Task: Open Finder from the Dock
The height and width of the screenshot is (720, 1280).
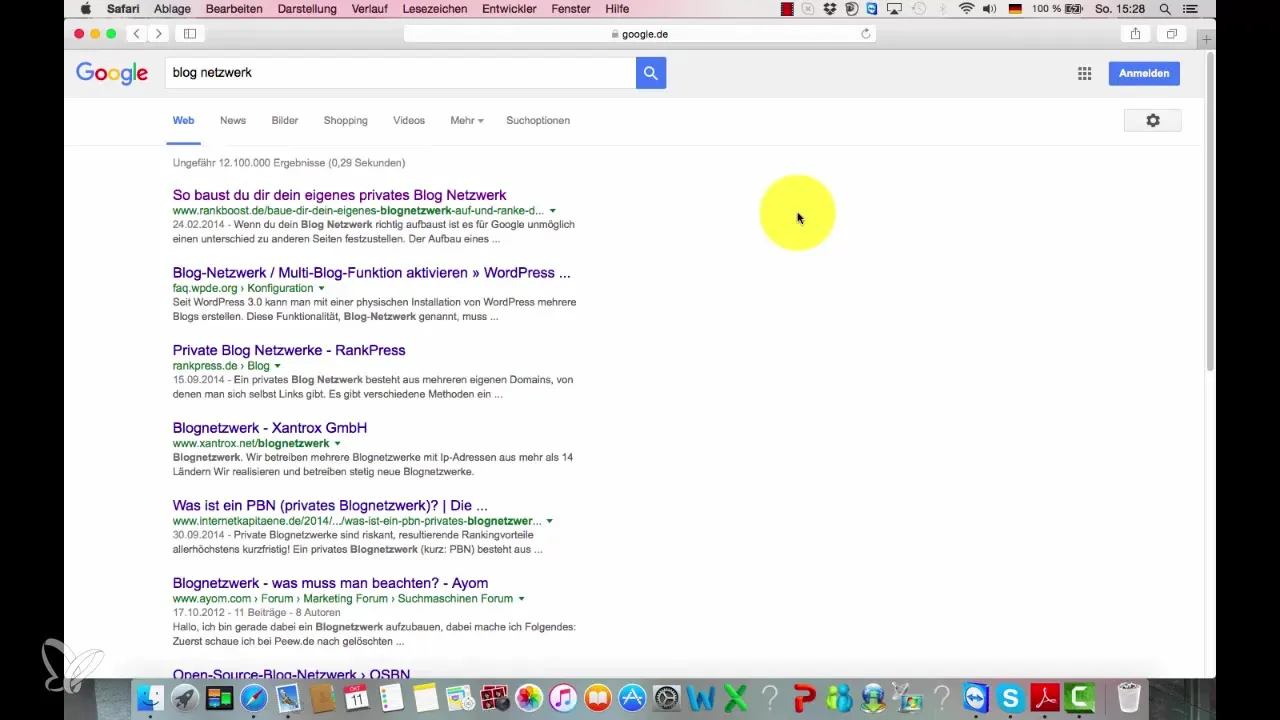Action: coord(149,698)
